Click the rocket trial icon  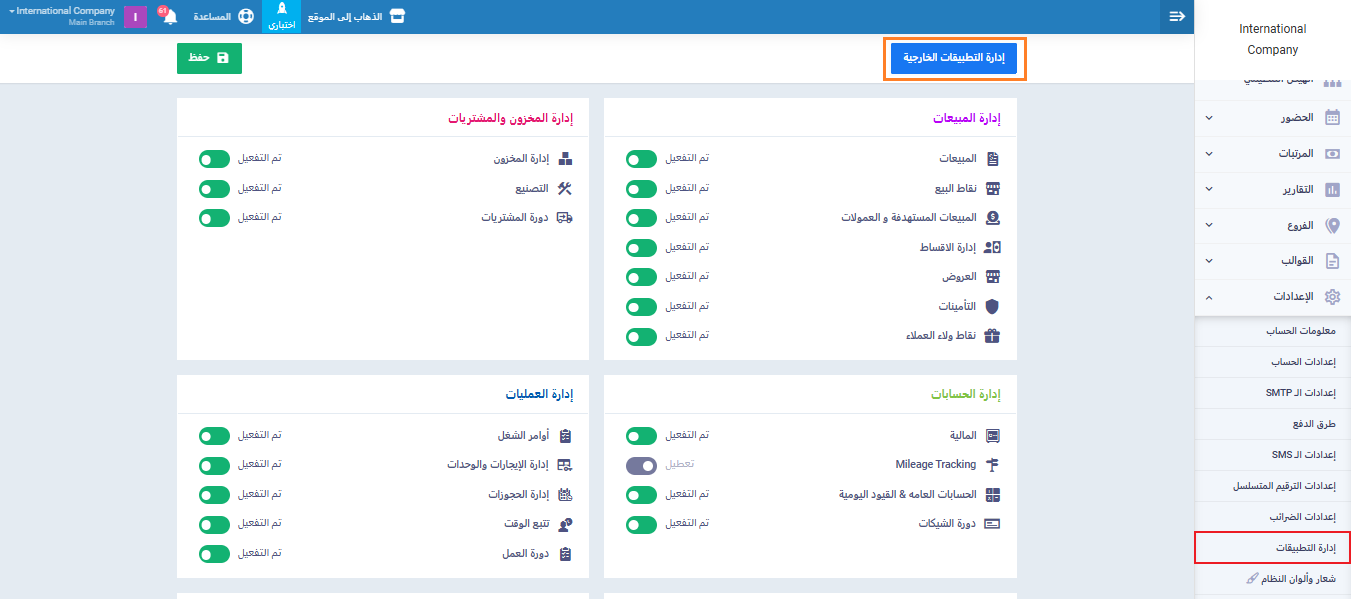point(281,9)
